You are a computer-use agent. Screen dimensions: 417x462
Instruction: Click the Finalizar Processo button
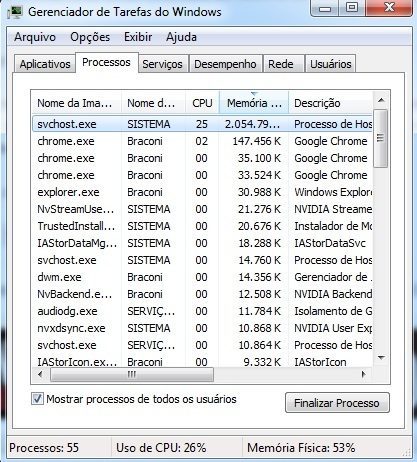[x=337, y=403]
